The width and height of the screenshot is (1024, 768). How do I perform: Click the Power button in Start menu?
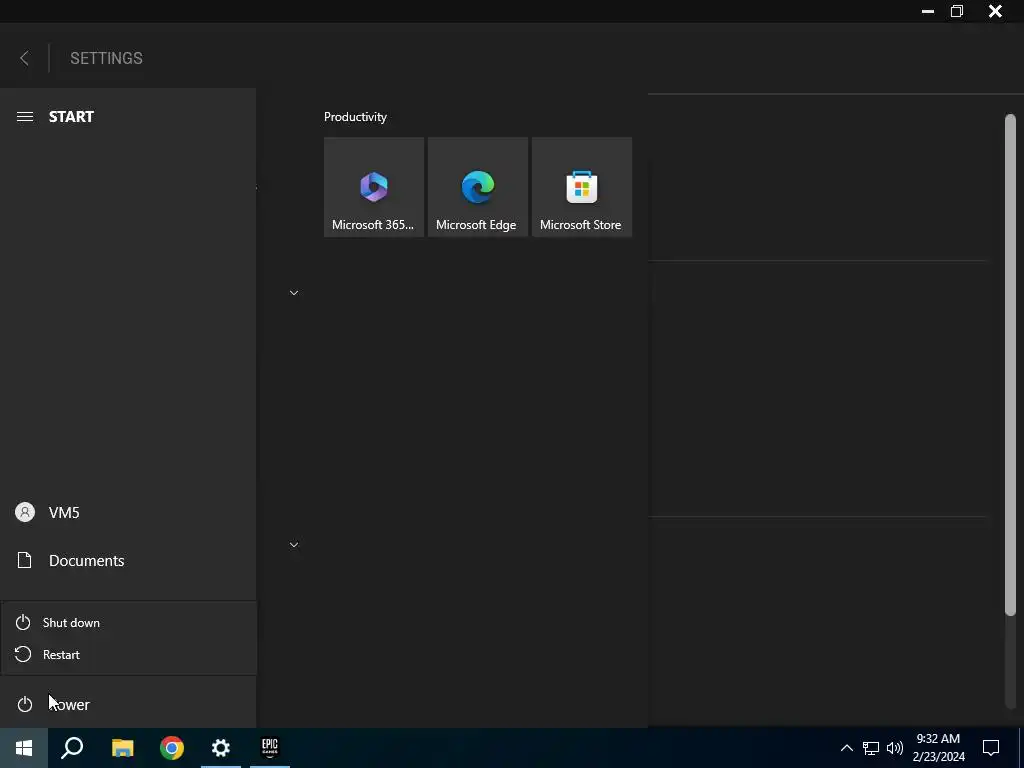tap(128, 704)
